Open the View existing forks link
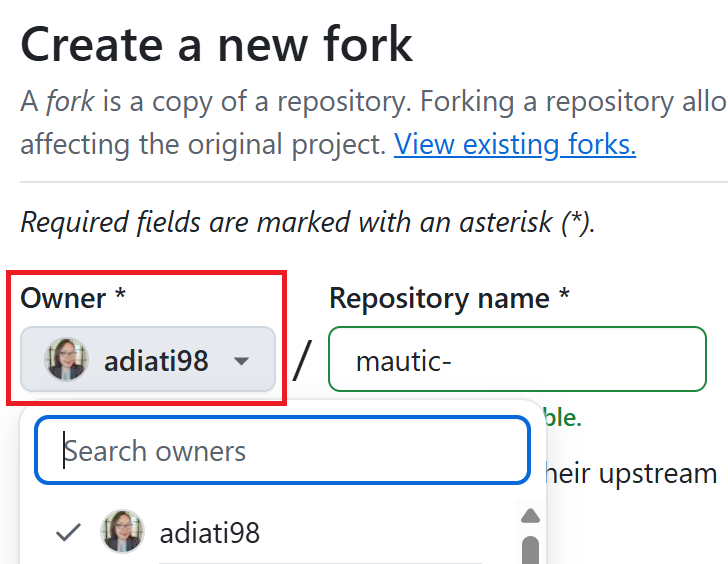728x564 pixels. 515,144
